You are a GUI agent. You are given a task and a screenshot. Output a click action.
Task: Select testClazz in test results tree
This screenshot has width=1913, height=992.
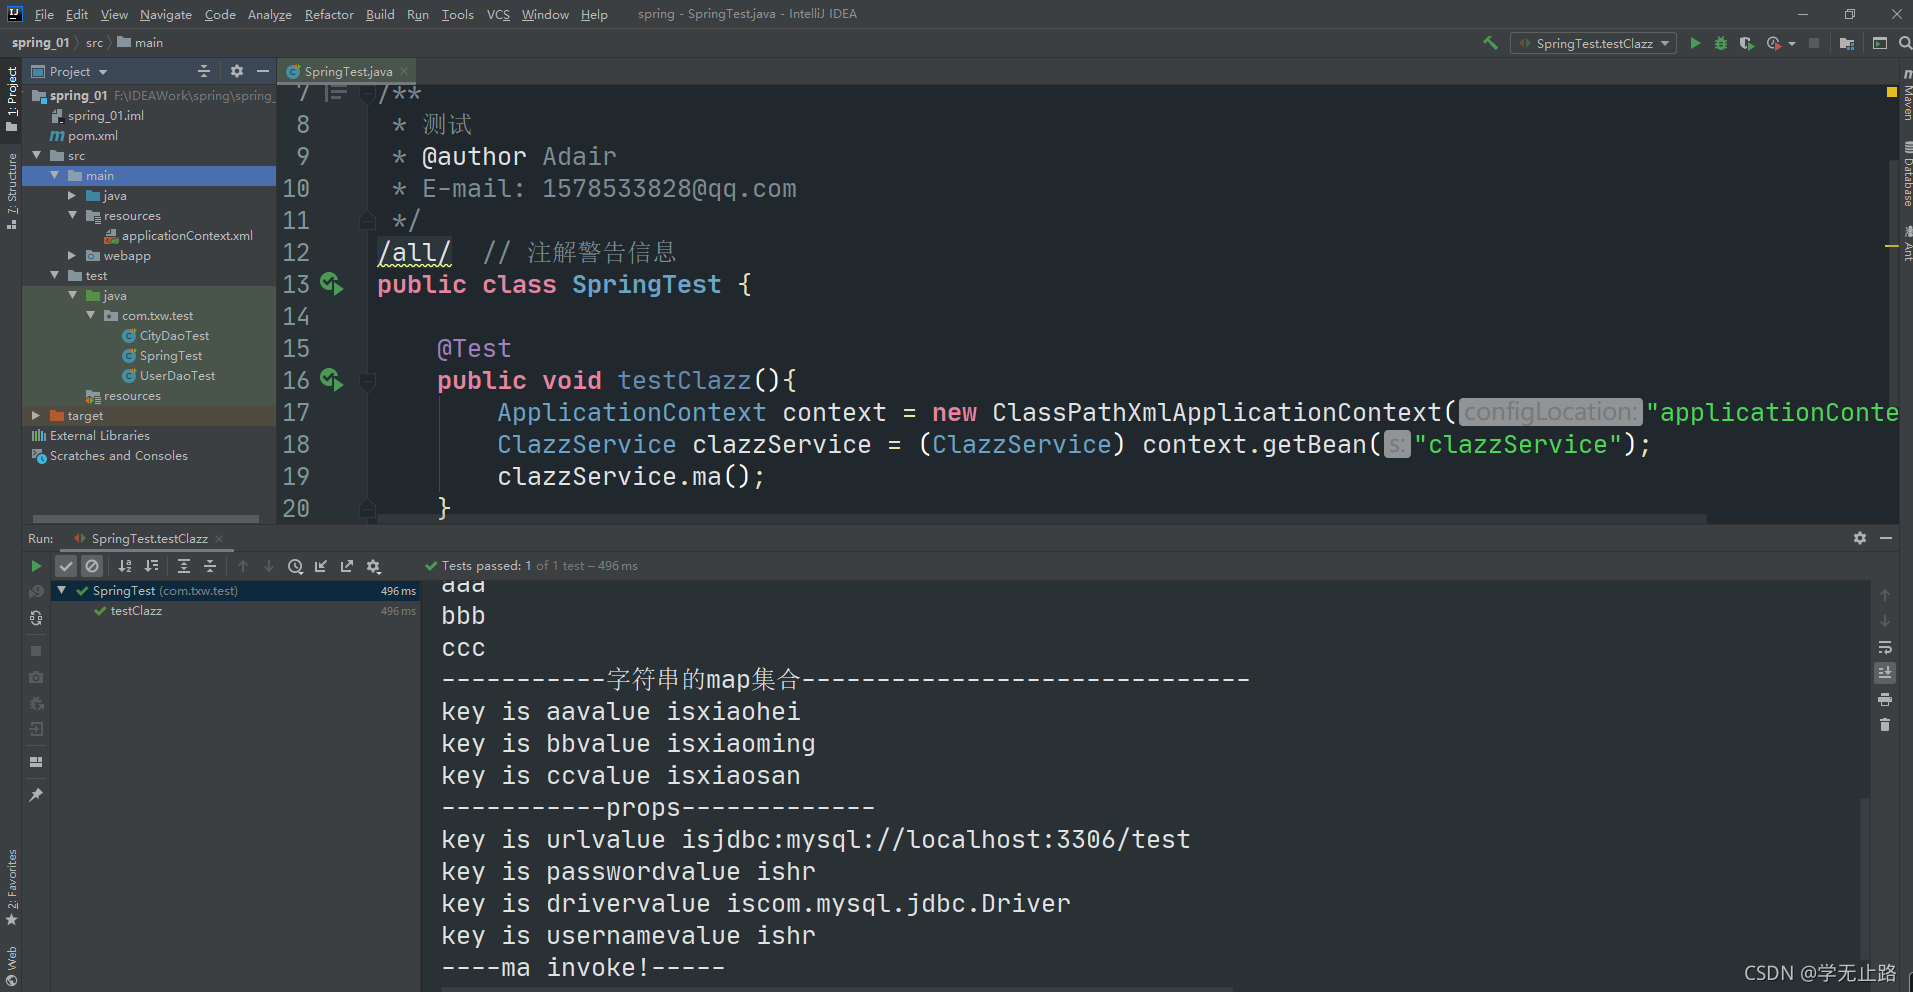click(x=136, y=610)
